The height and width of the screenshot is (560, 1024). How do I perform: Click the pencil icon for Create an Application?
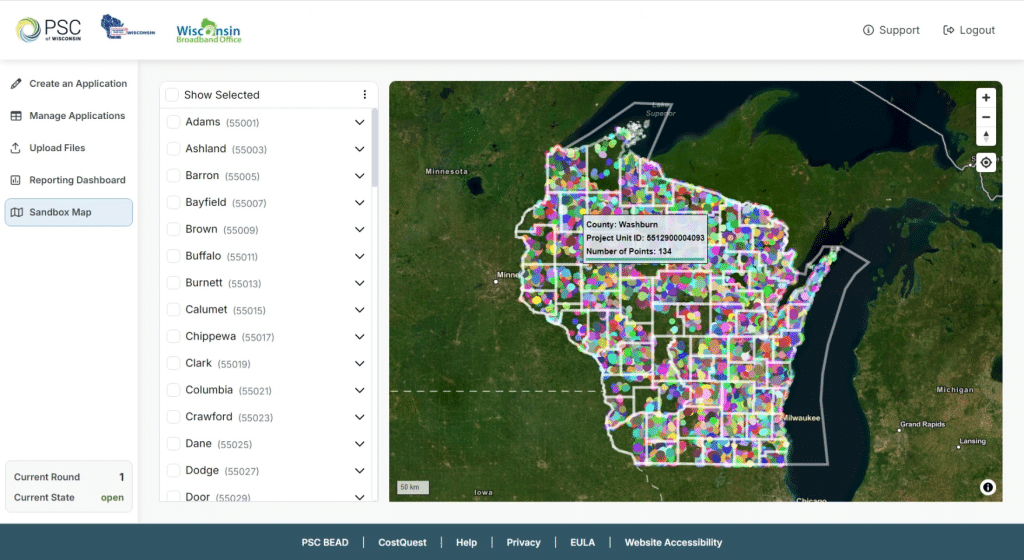pos(16,84)
